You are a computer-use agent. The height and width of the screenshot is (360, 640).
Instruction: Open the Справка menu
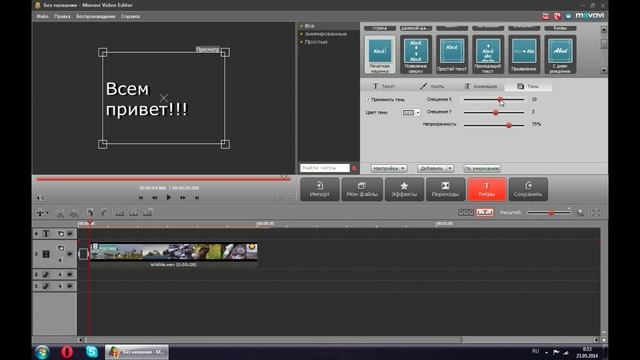tap(130, 16)
